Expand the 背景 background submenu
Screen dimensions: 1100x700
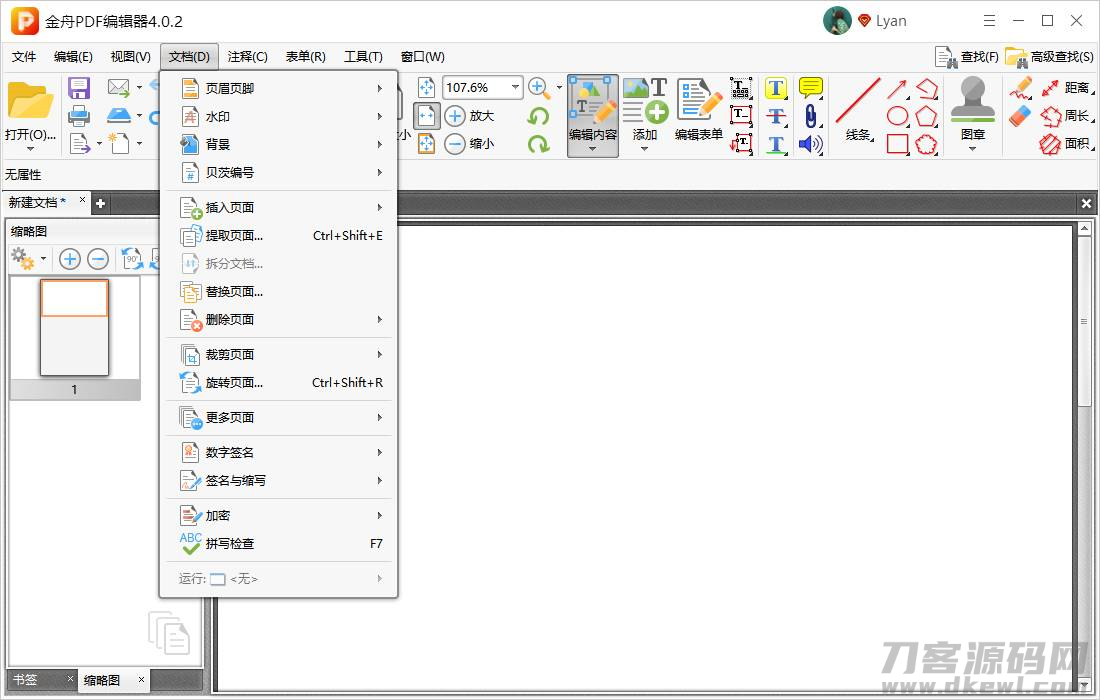coord(279,144)
